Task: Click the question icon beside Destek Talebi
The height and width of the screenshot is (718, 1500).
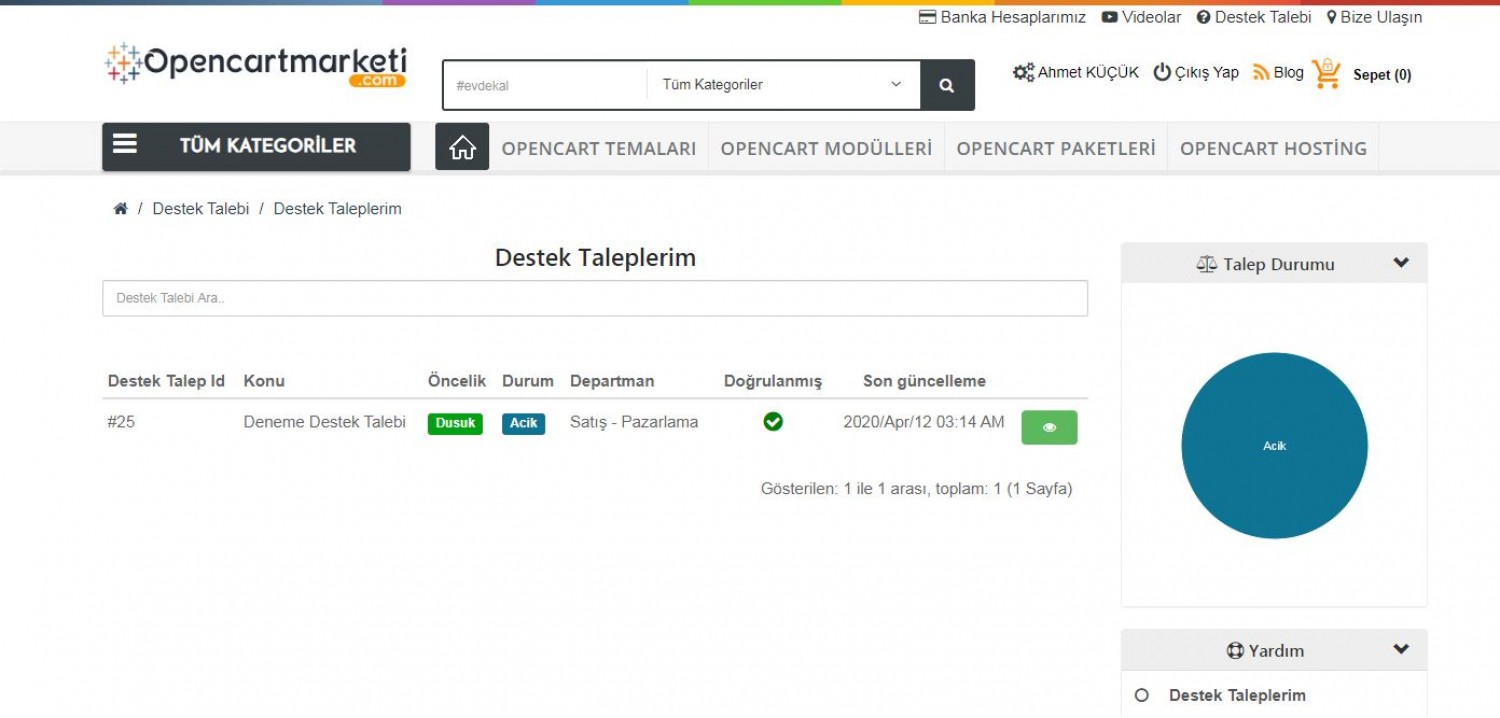Action: pos(1204,17)
